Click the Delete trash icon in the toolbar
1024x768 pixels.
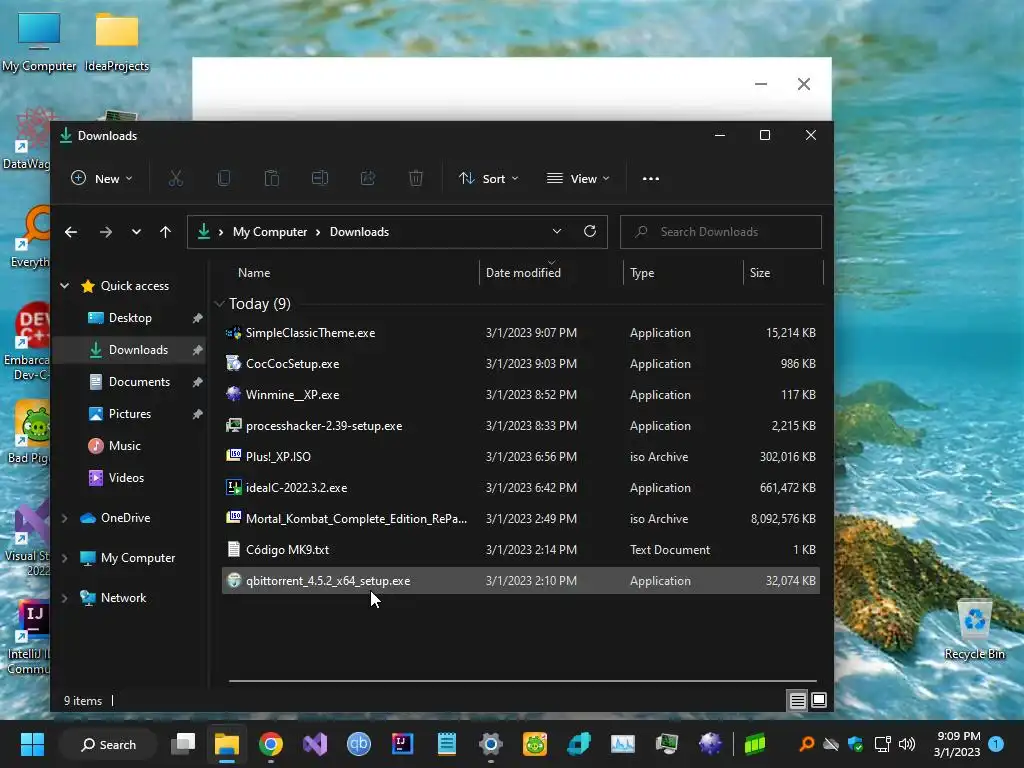pyautogui.click(x=416, y=178)
